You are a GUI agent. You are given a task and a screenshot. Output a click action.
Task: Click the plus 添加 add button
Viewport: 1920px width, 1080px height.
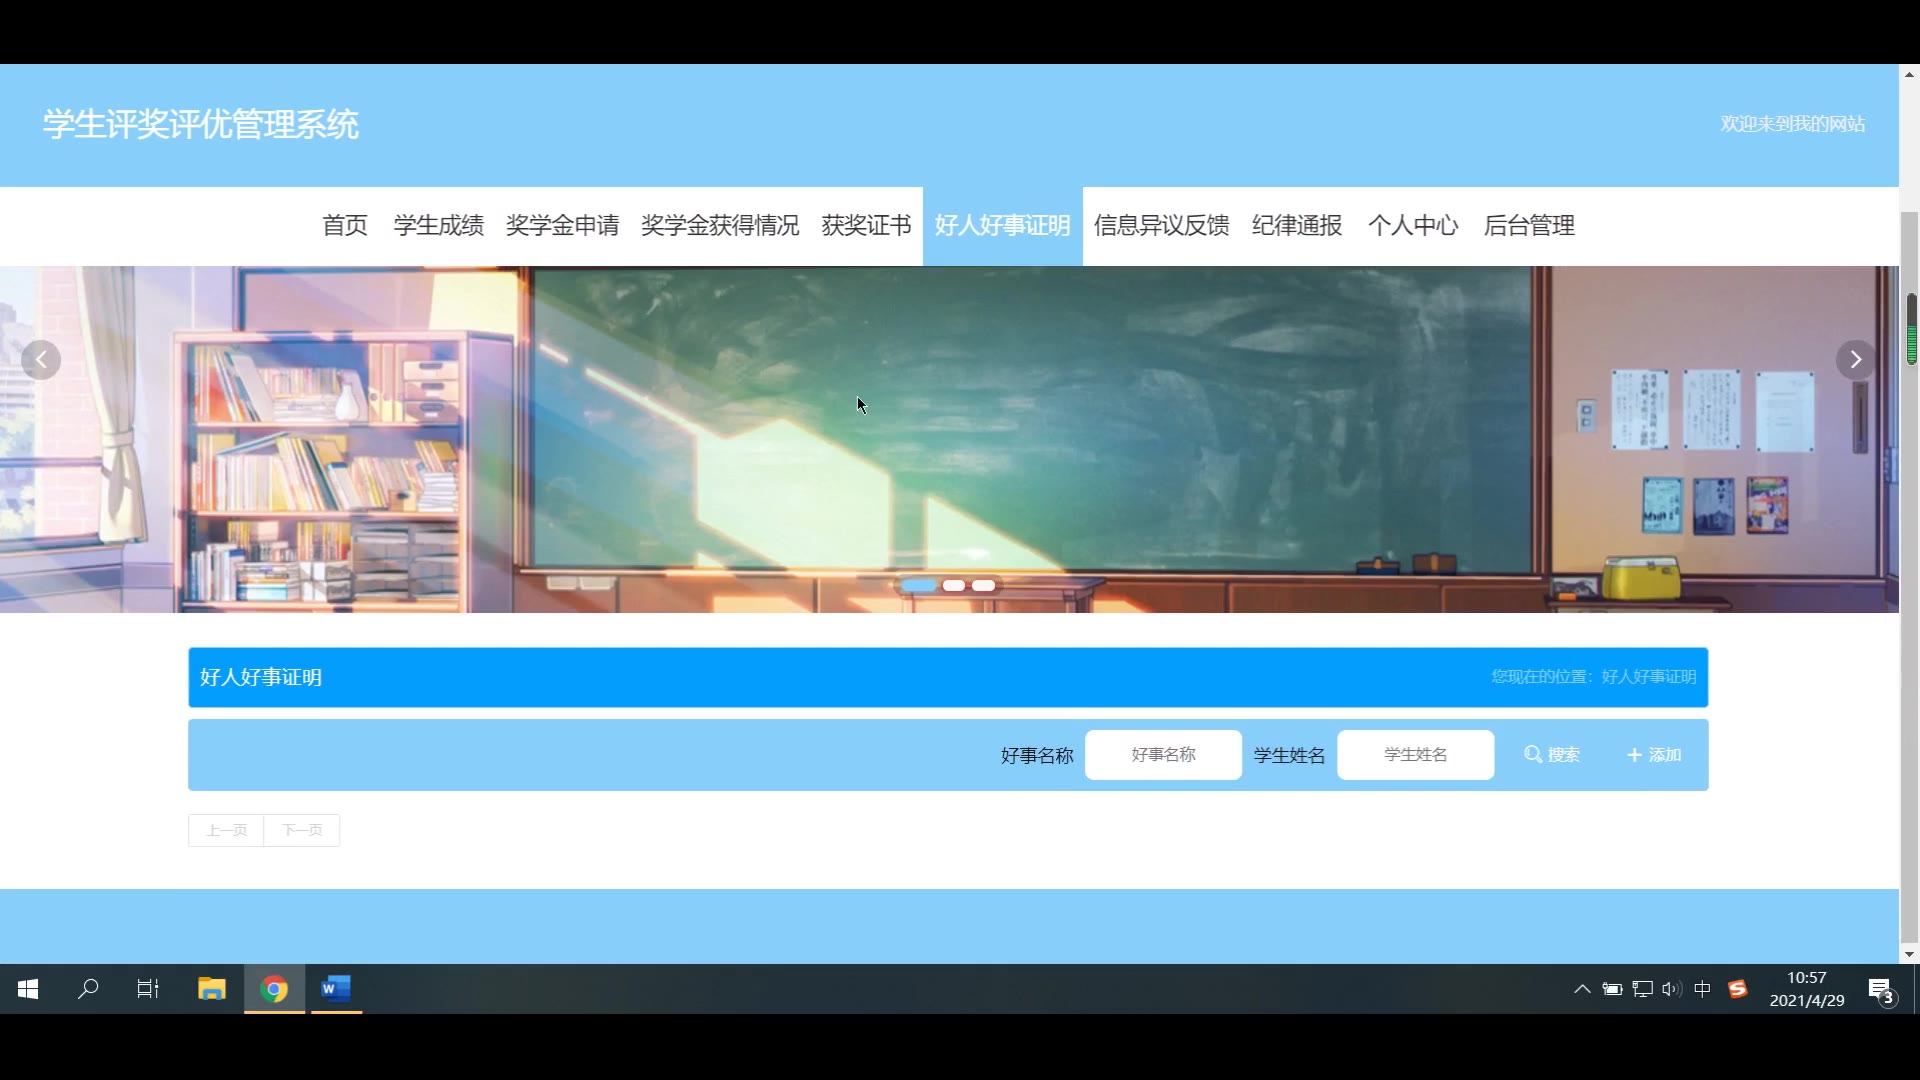pyautogui.click(x=1654, y=755)
